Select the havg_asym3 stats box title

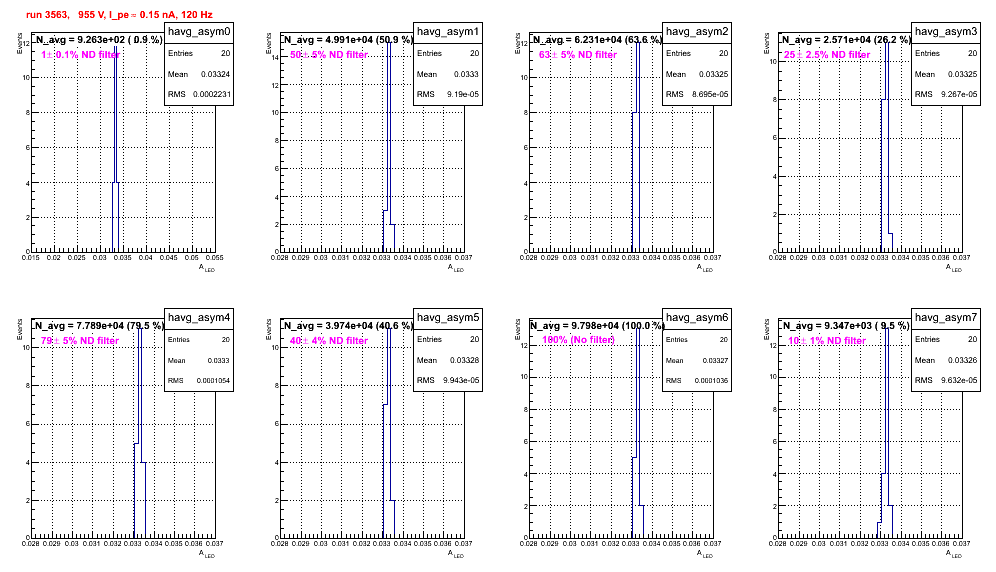[946, 32]
